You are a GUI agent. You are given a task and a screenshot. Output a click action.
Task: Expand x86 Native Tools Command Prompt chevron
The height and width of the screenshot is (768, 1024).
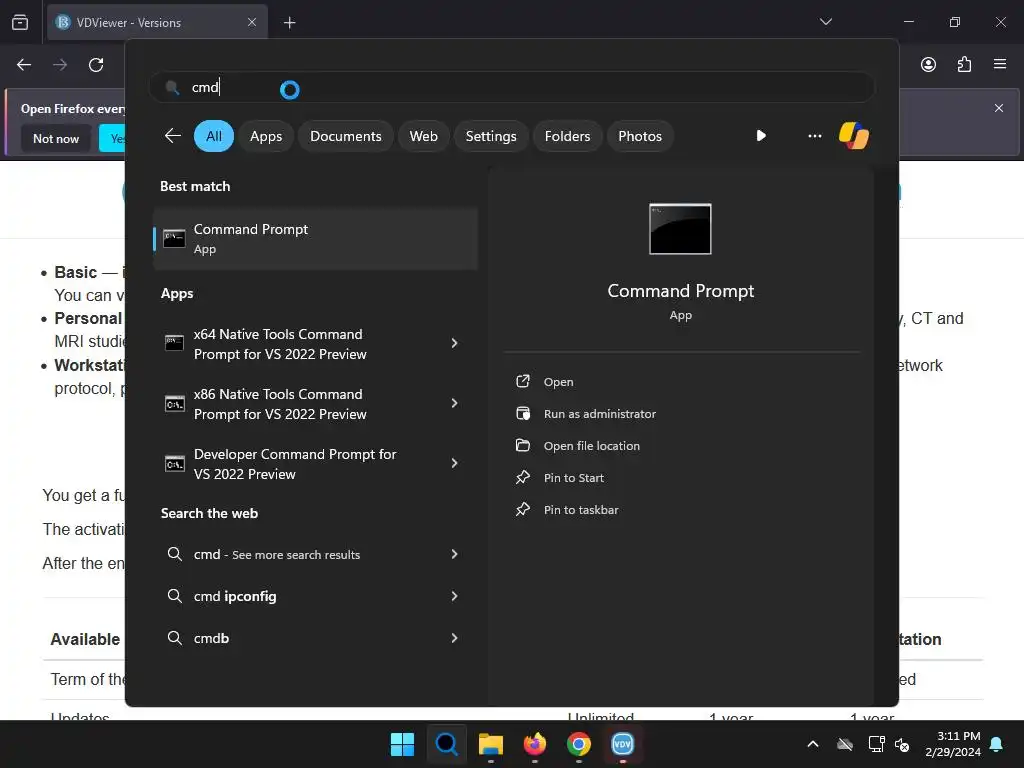(x=455, y=403)
